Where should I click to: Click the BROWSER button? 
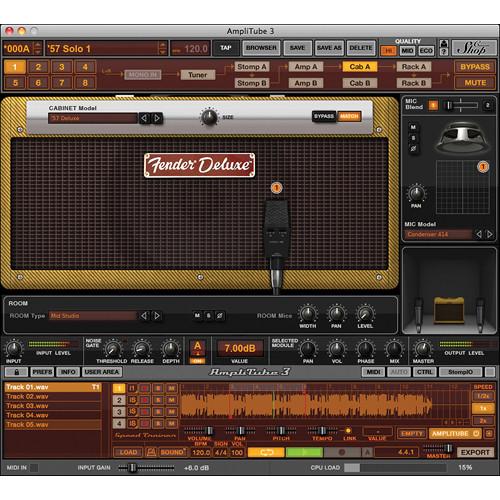pyautogui.click(x=261, y=48)
